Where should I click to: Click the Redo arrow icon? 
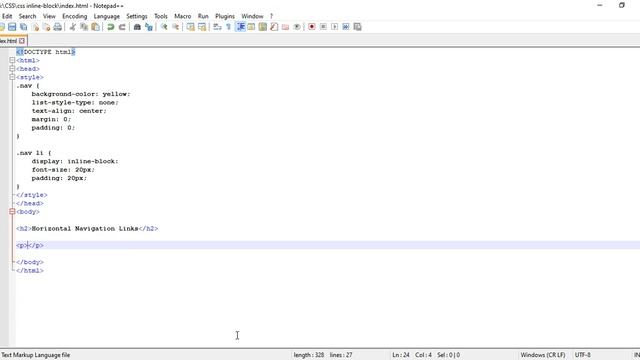[x=122, y=27]
